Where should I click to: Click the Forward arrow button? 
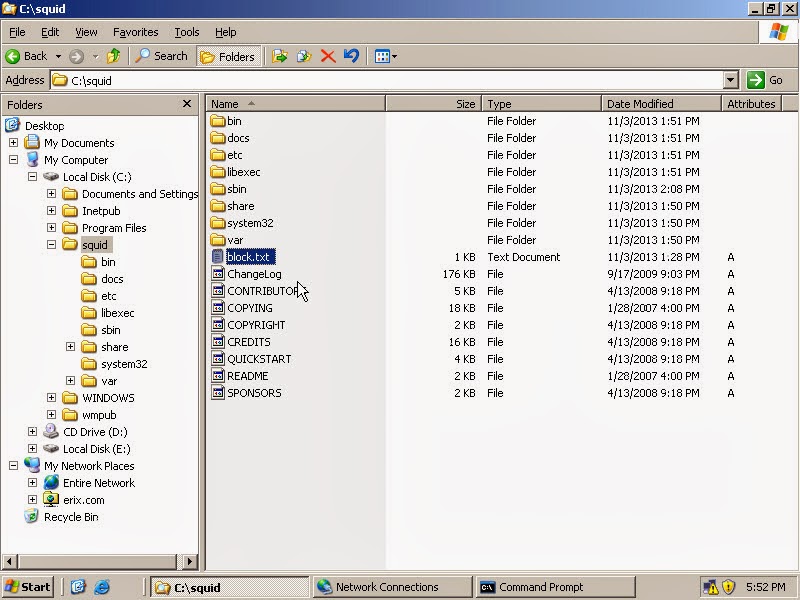(77, 56)
